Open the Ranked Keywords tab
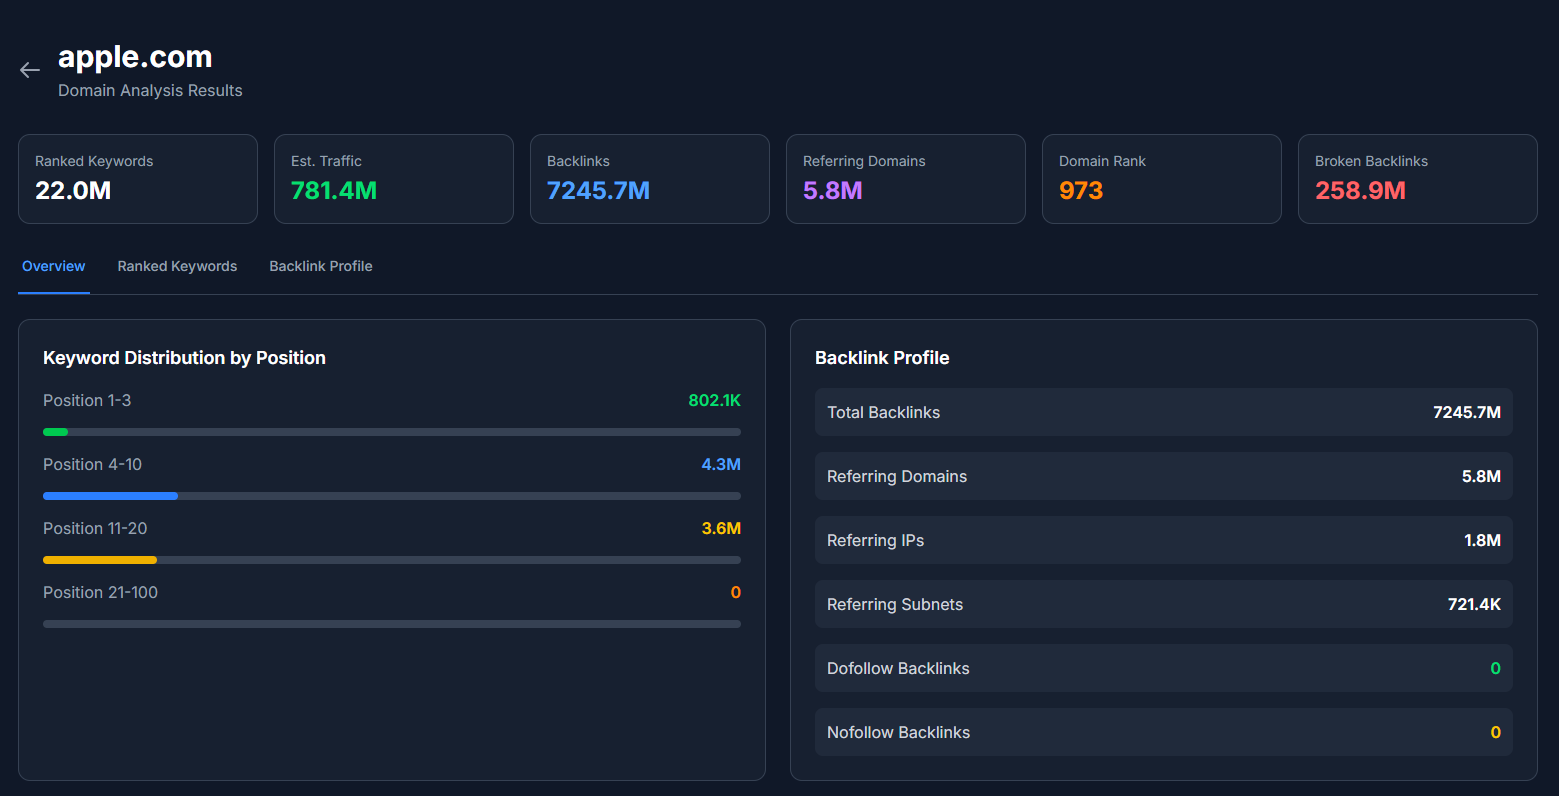This screenshot has width=1559, height=796. [177, 266]
